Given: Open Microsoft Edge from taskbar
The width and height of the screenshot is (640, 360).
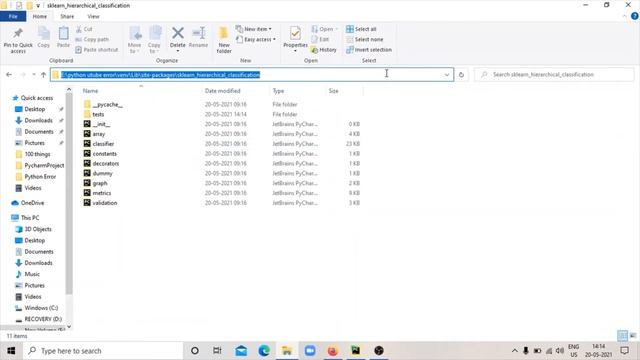Looking at the screenshot, I should pos(264,351).
